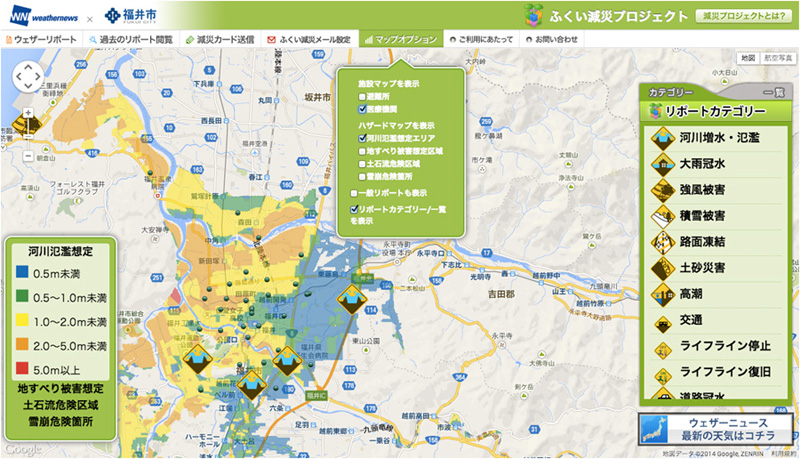Uncheck 医療機関 facility checkbox
Viewport: 800px width, 459px height.
(x=362, y=109)
